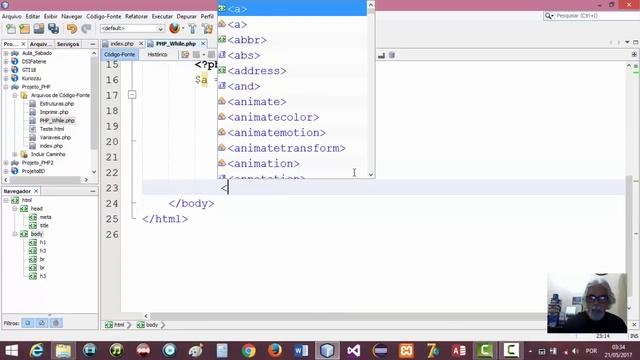Click the Save All toolbar icon
Image resolution: width=640 pixels, height=360 pixels.
click(x=53, y=29)
